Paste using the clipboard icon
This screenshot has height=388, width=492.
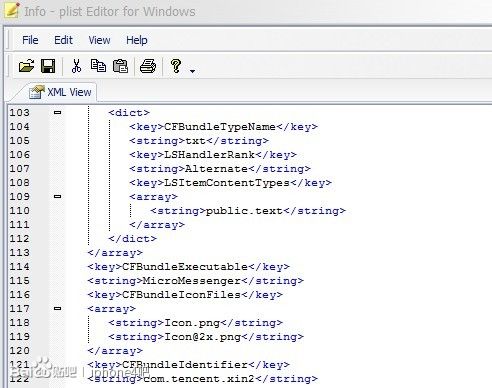pyautogui.click(x=120, y=66)
